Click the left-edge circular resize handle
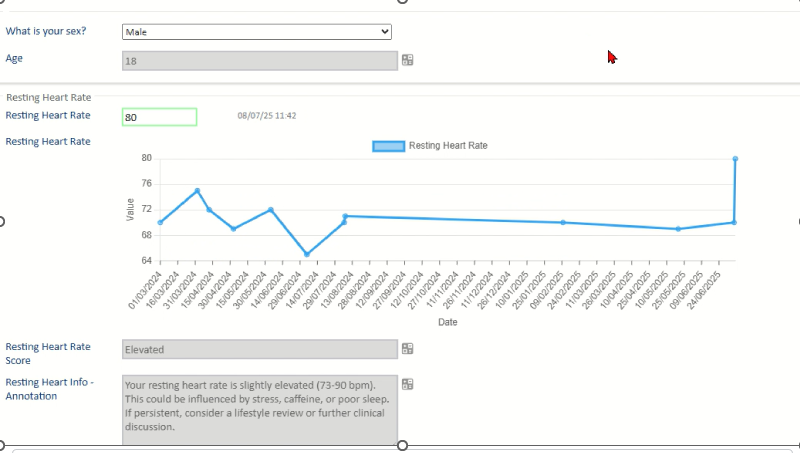Viewport: 800px width, 453px height. (2, 221)
